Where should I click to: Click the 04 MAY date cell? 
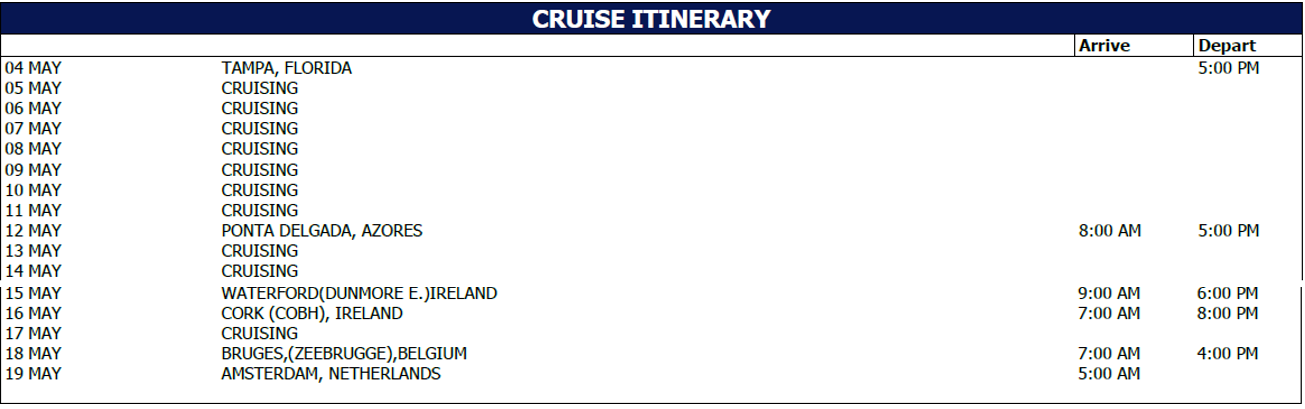click(x=33, y=68)
